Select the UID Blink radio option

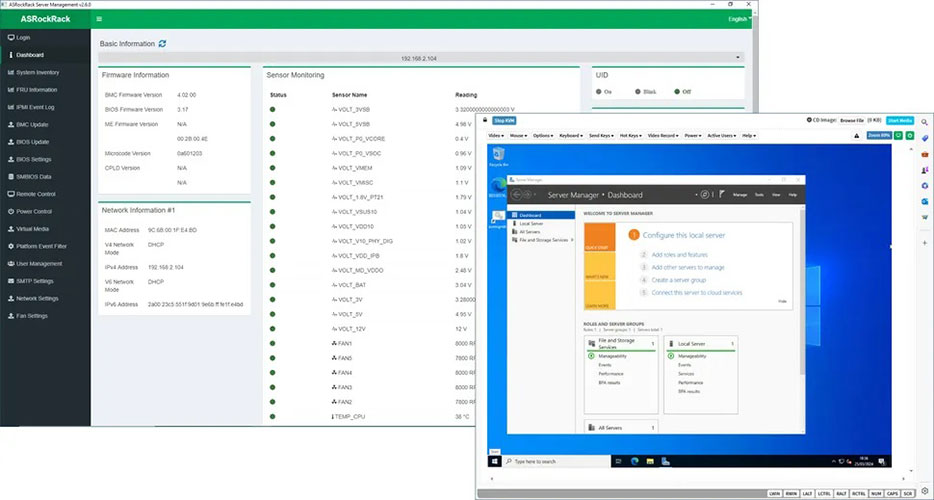coord(641,91)
